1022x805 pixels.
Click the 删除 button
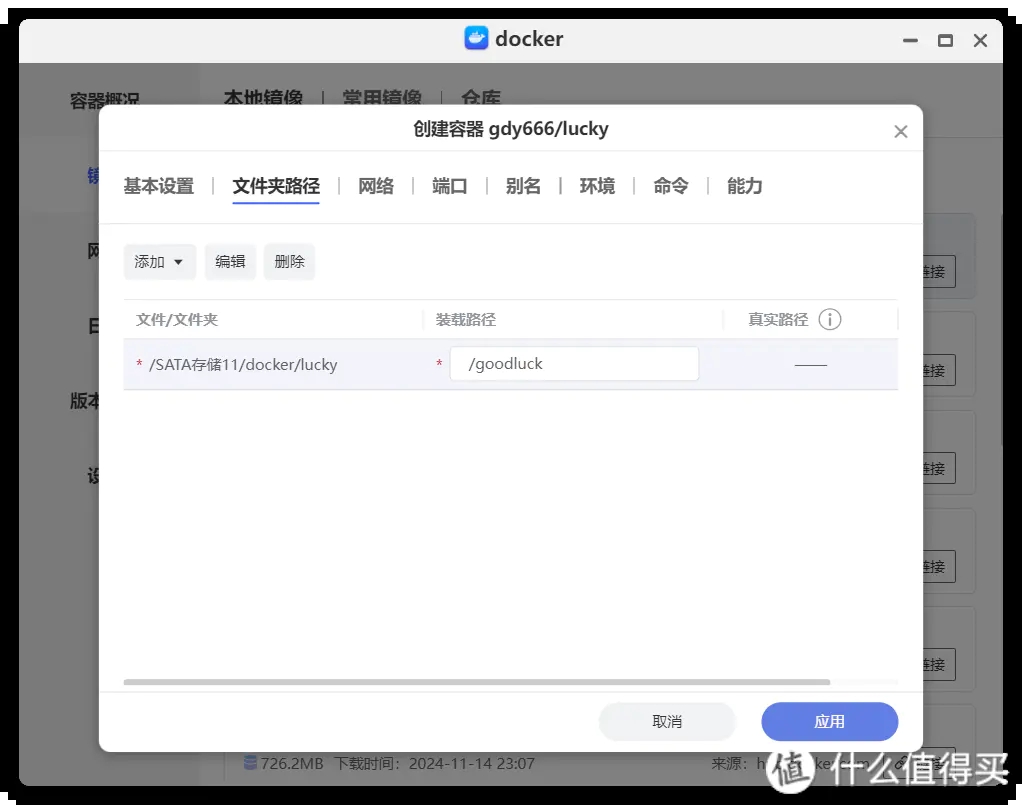(289, 262)
